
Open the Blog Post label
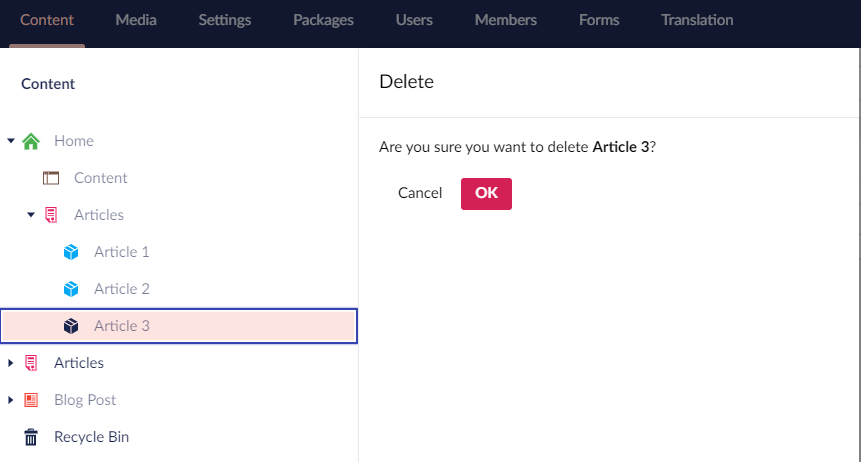[85, 400]
